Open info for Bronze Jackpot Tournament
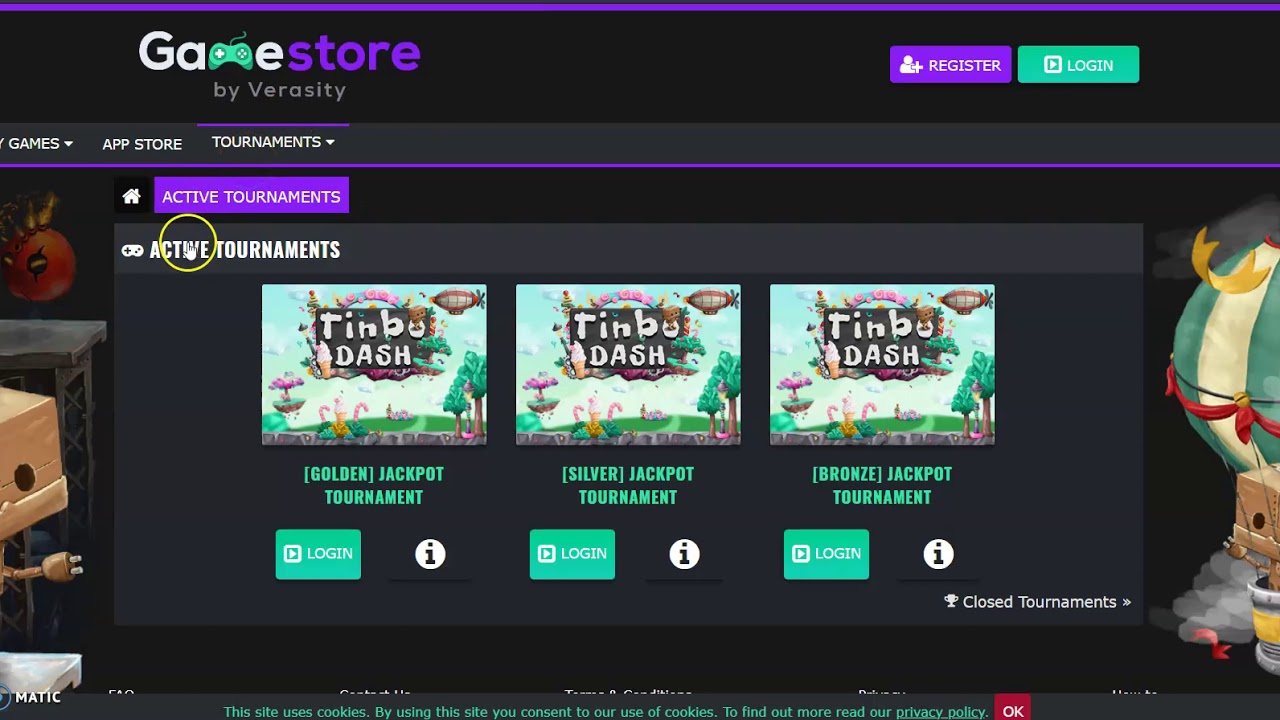Viewport: 1280px width, 720px height. click(938, 554)
